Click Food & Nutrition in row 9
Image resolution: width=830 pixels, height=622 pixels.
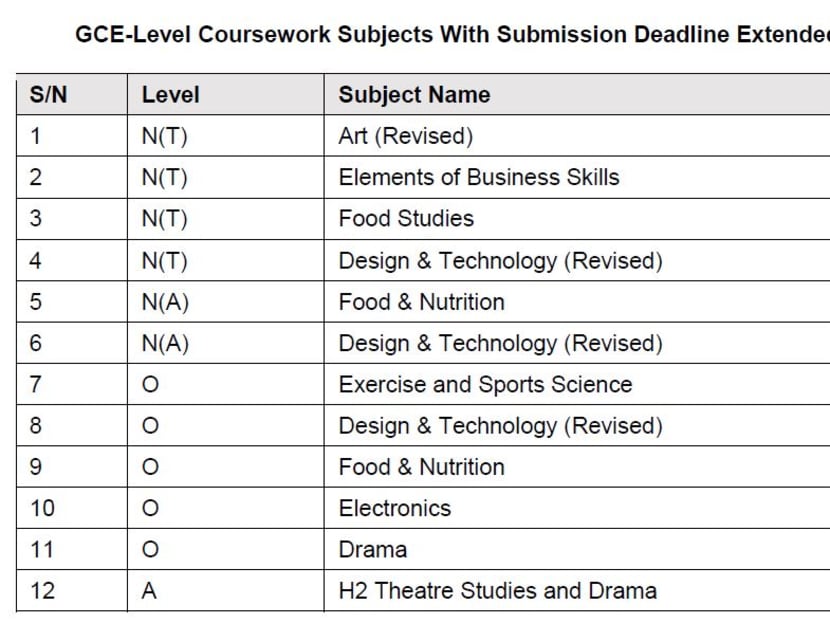[421, 467]
